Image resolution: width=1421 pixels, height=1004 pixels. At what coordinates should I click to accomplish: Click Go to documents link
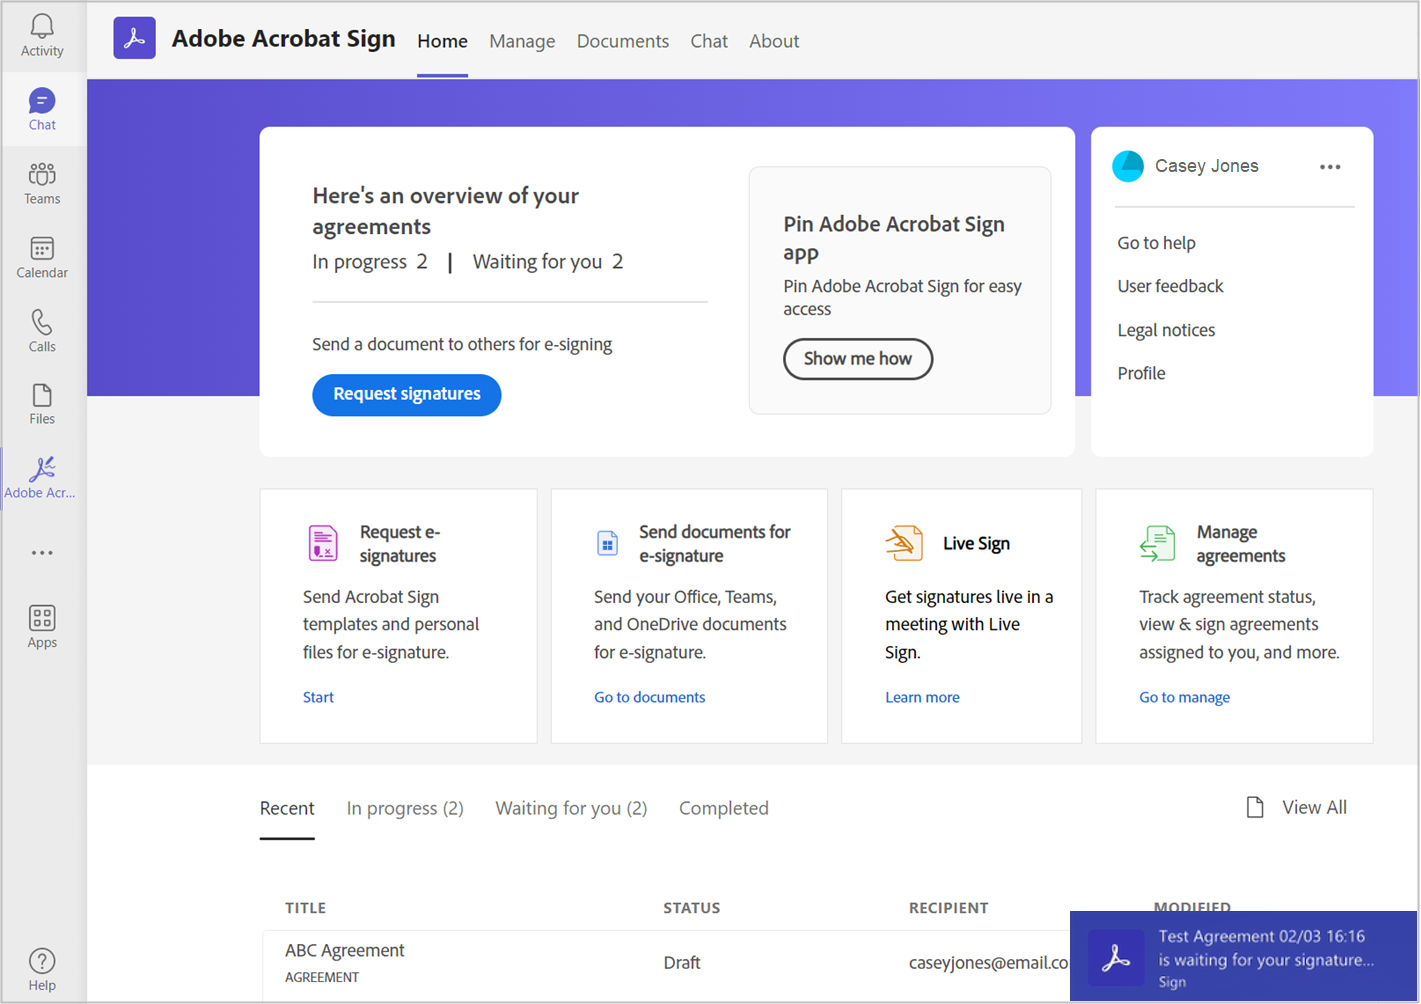click(x=649, y=697)
